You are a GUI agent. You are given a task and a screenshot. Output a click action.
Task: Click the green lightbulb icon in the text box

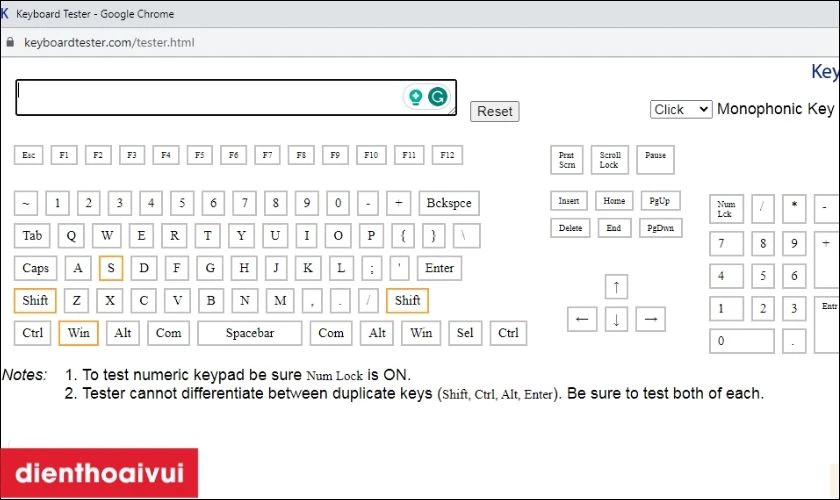pyautogui.click(x=415, y=96)
